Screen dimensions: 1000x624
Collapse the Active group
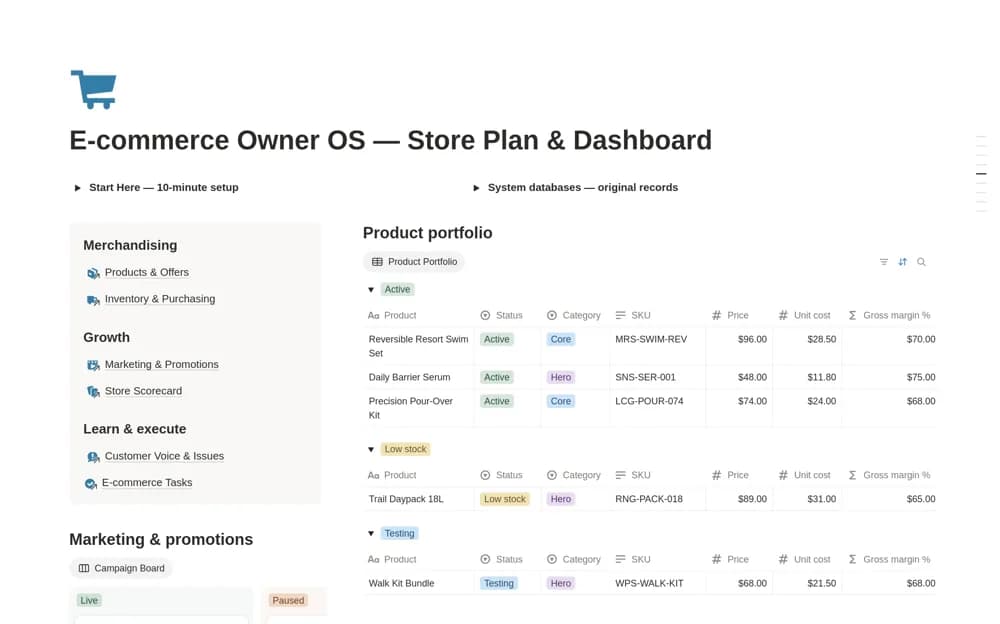coord(371,290)
